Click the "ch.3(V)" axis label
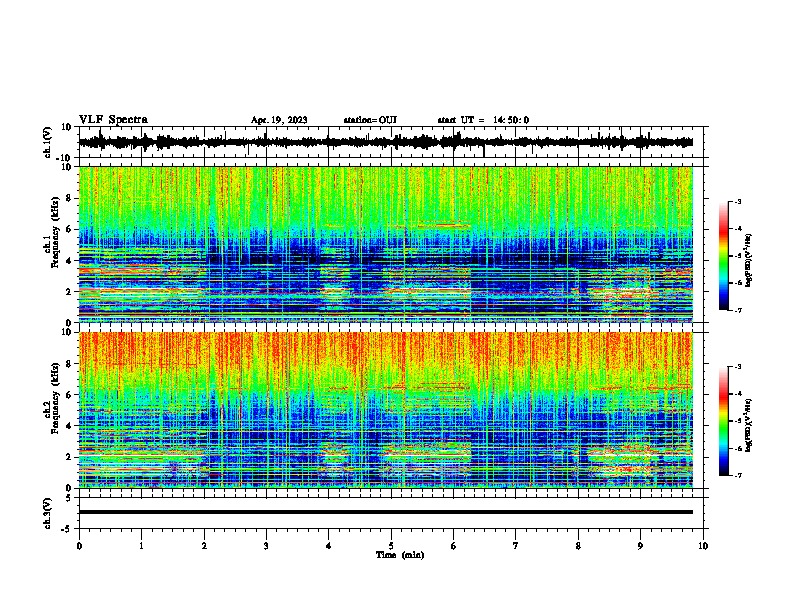 pos(47,513)
